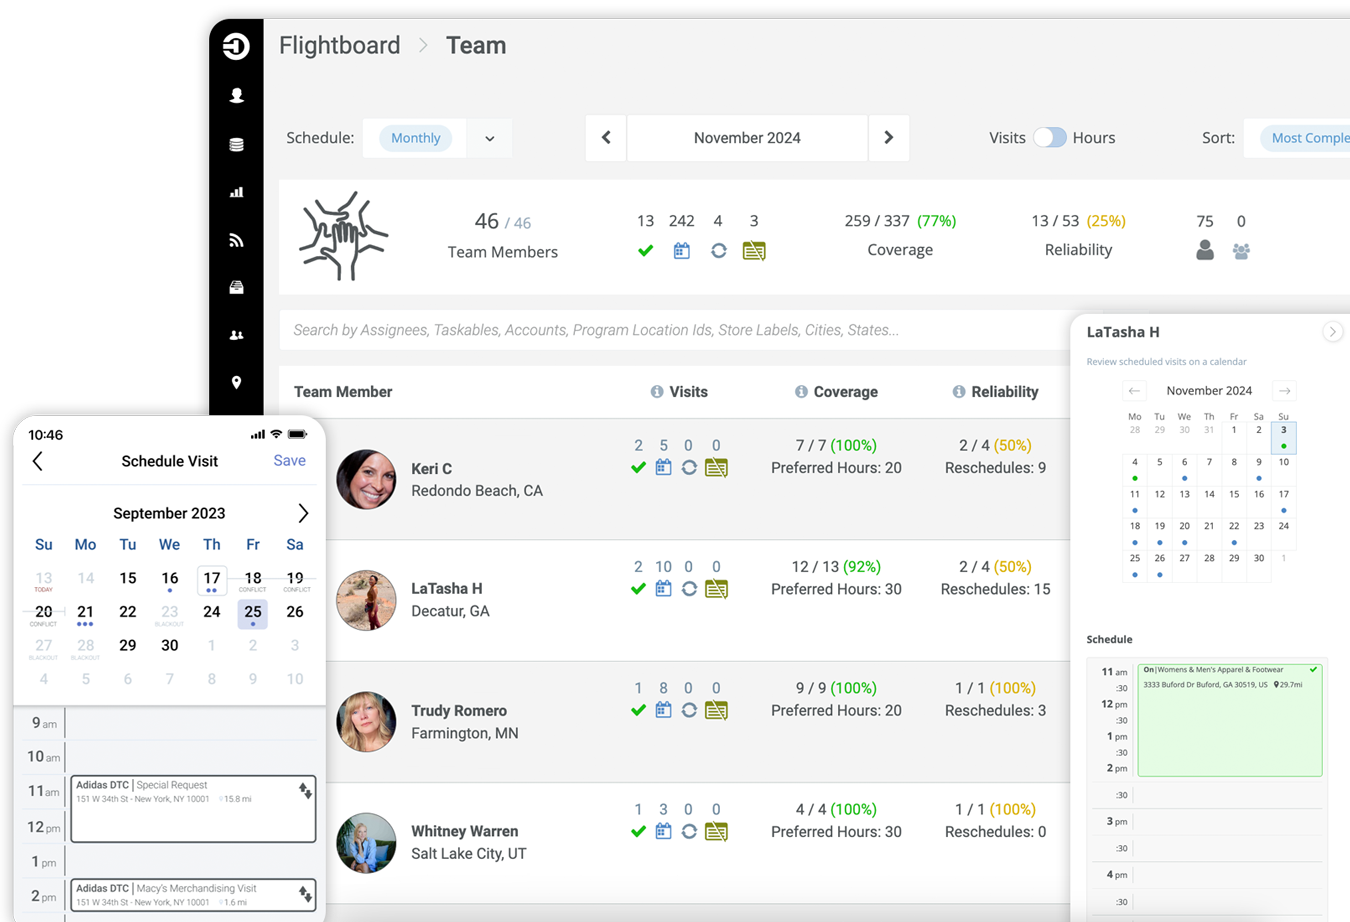
Task: Click the Flightboard breadcrumb link
Action: 339,45
